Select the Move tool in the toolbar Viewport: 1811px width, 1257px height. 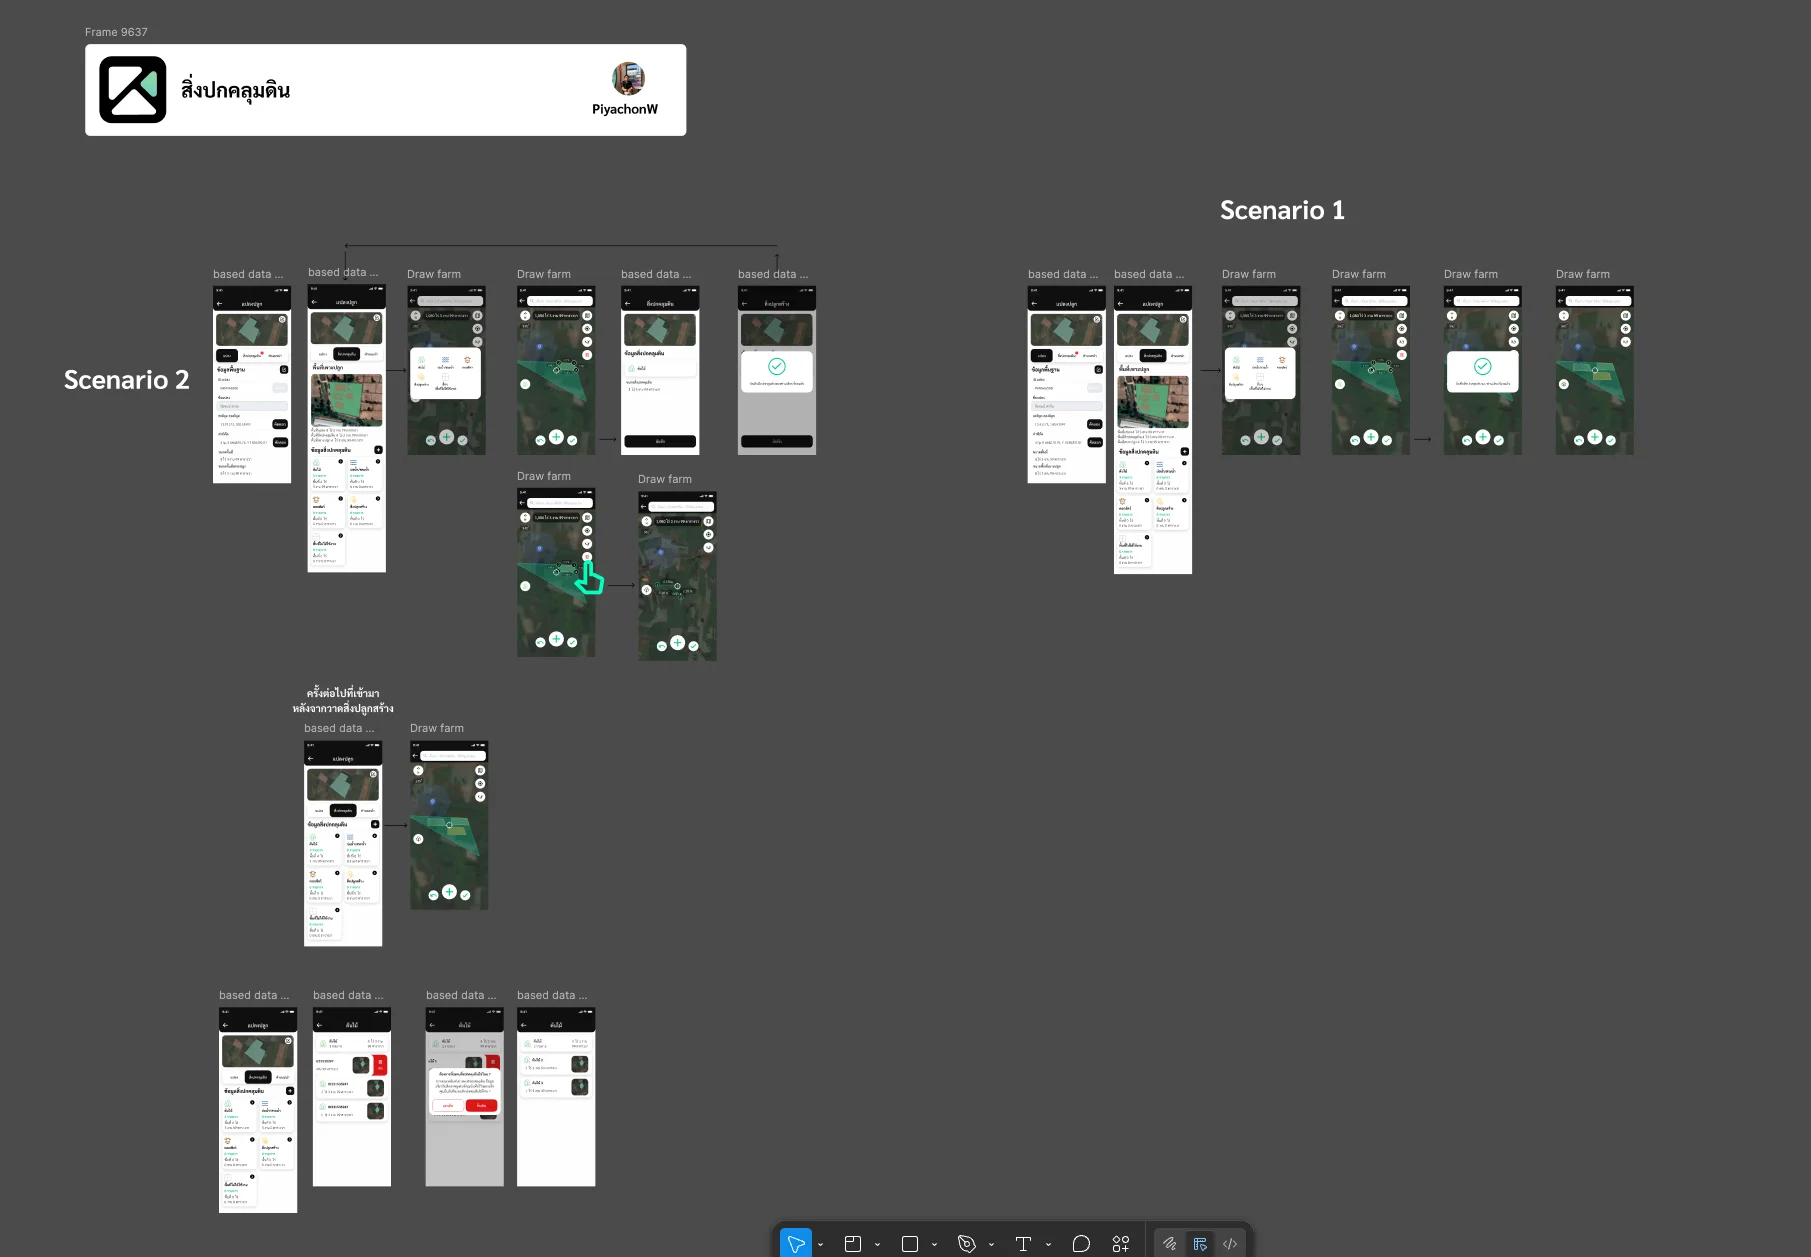pyautogui.click(x=796, y=1244)
